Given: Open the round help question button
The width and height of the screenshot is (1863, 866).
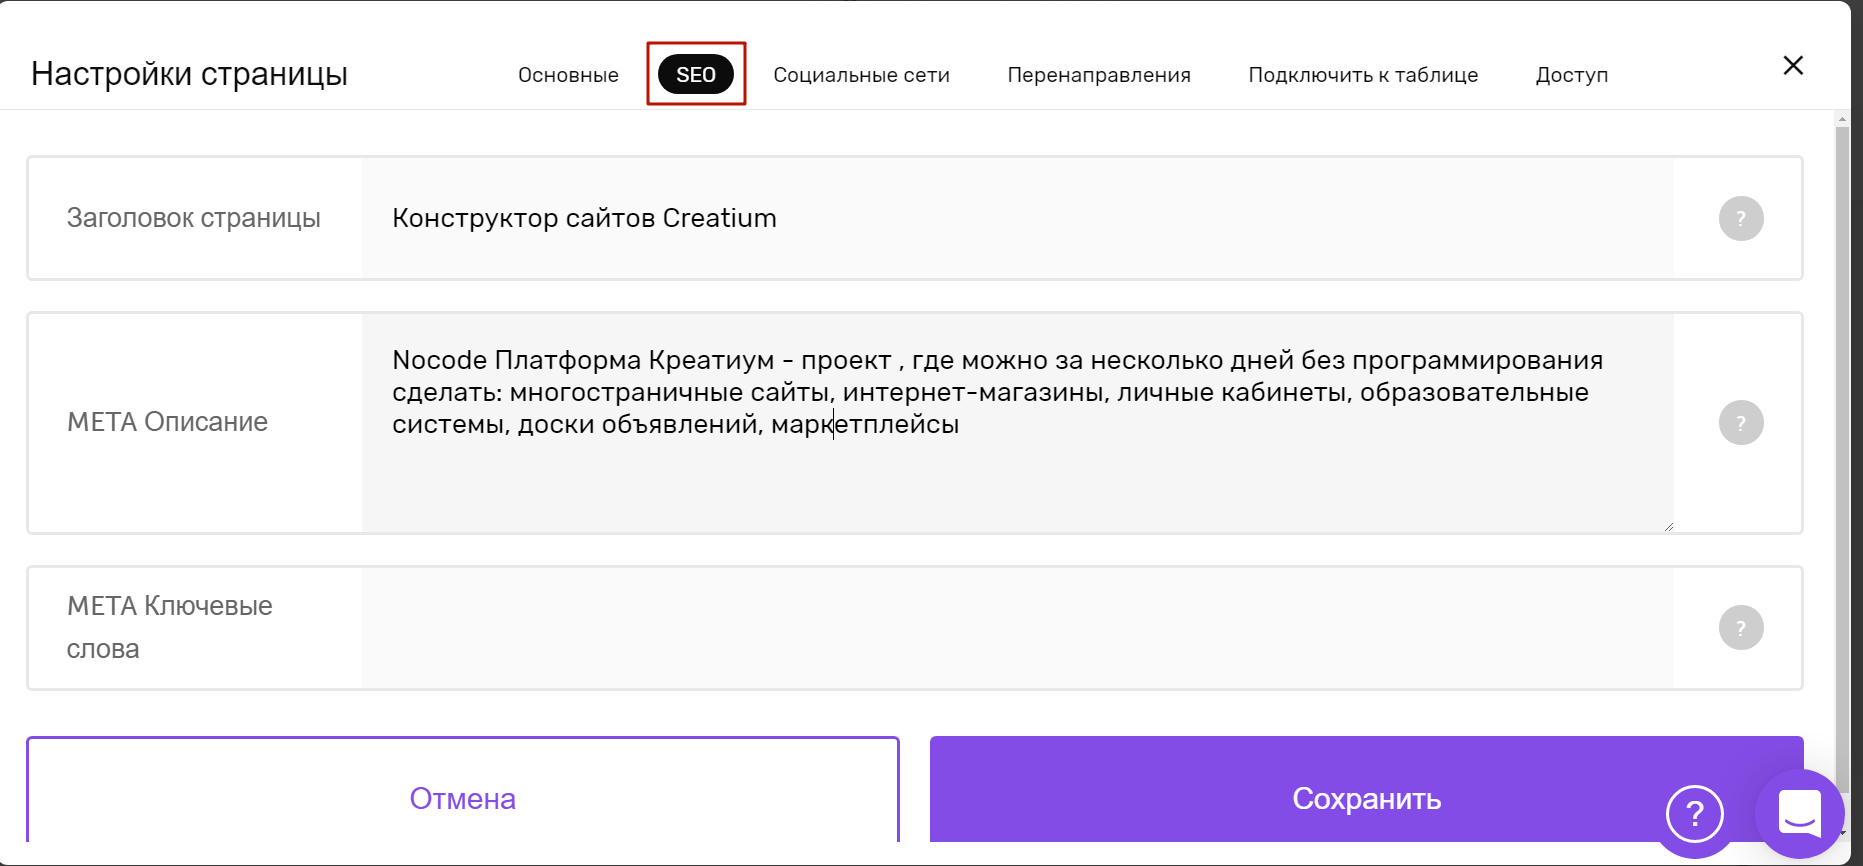Looking at the screenshot, I should [1695, 814].
